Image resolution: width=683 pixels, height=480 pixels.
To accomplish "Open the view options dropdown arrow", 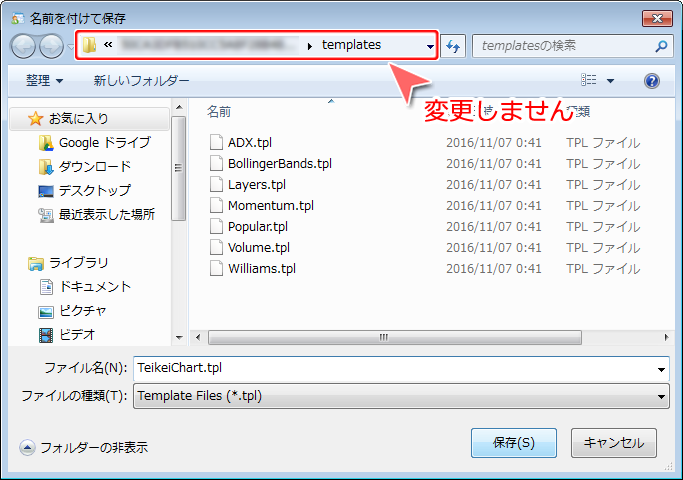I will [610, 81].
